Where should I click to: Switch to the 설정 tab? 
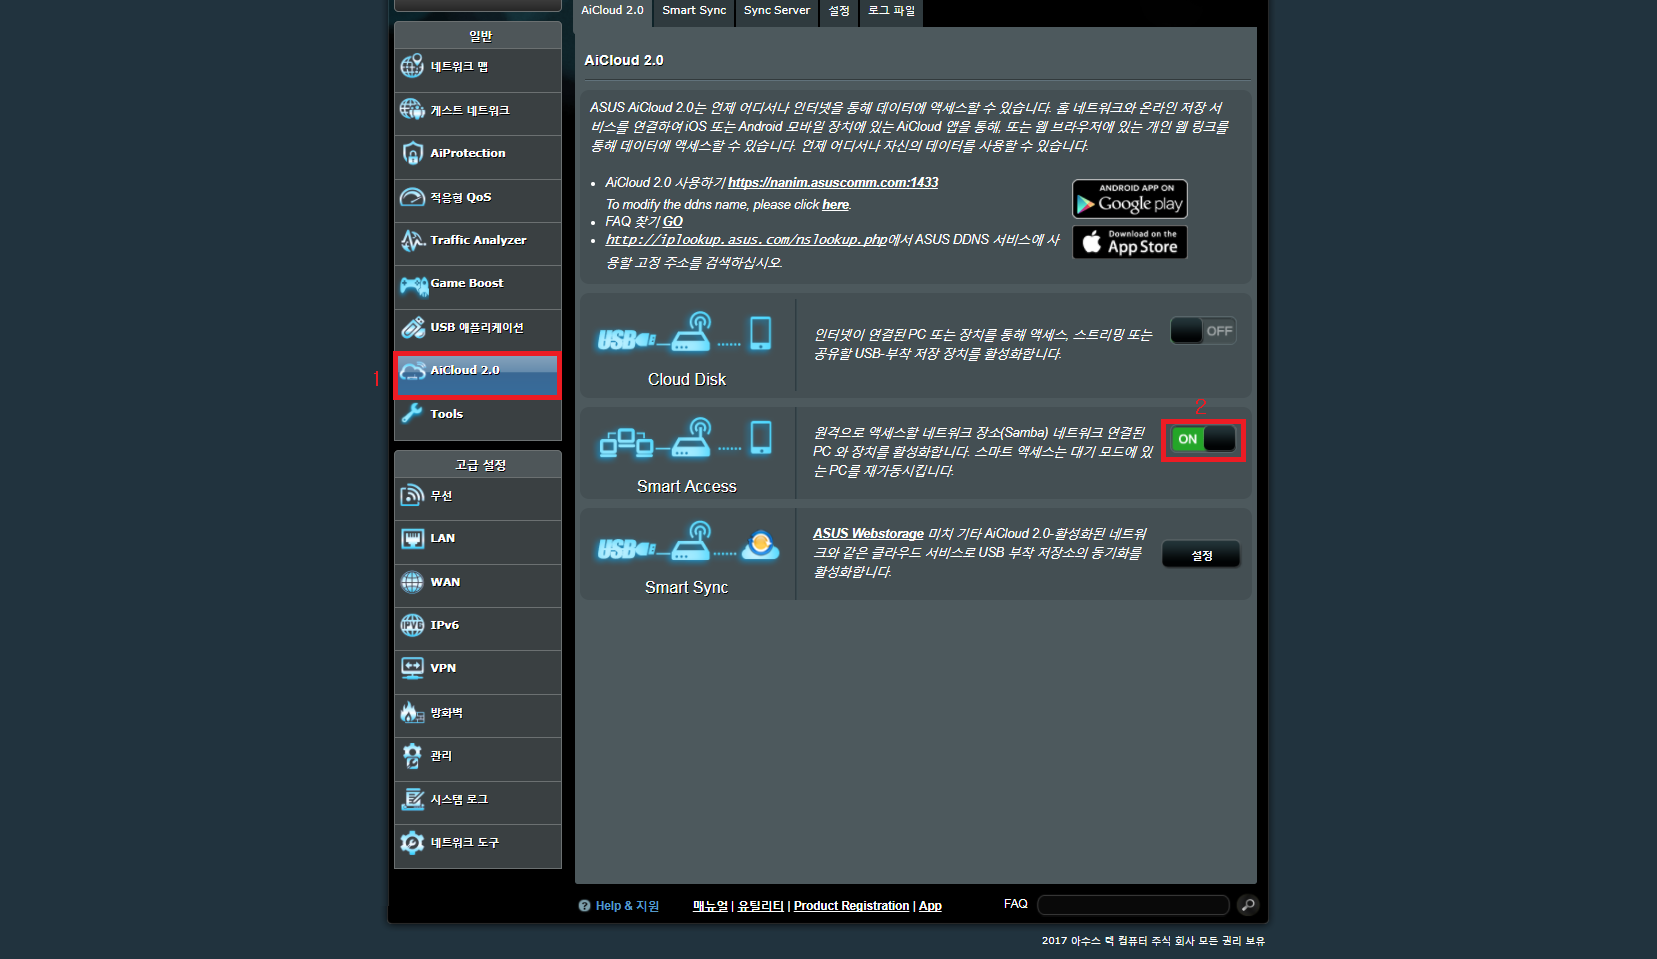point(839,11)
